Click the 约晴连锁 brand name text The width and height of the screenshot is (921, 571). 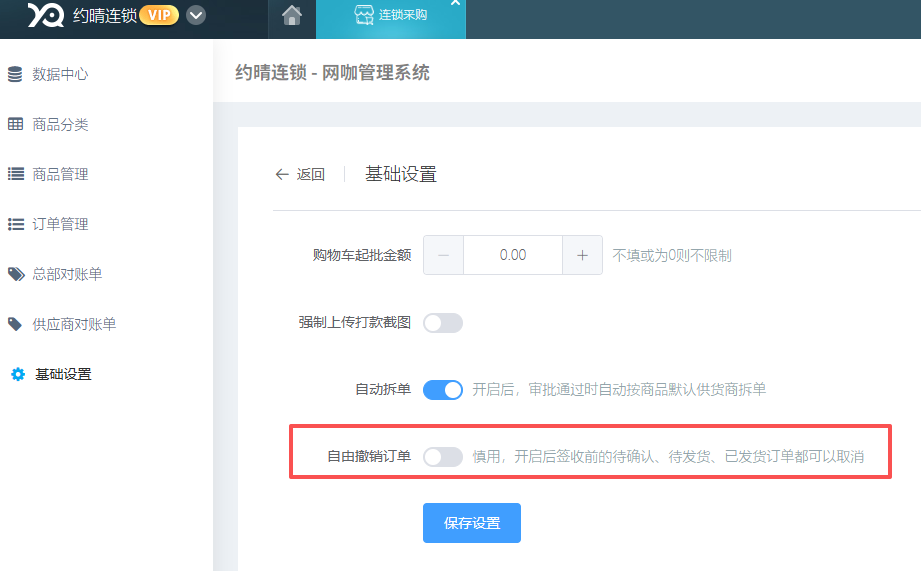pyautogui.click(x=105, y=15)
